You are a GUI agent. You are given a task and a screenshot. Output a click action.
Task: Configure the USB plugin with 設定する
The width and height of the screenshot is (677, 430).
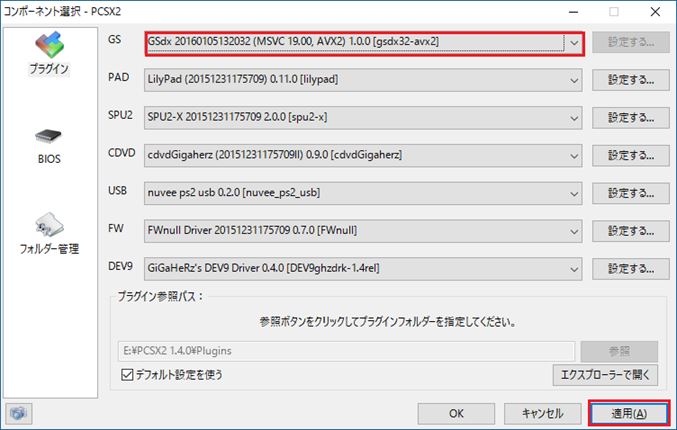coord(631,193)
